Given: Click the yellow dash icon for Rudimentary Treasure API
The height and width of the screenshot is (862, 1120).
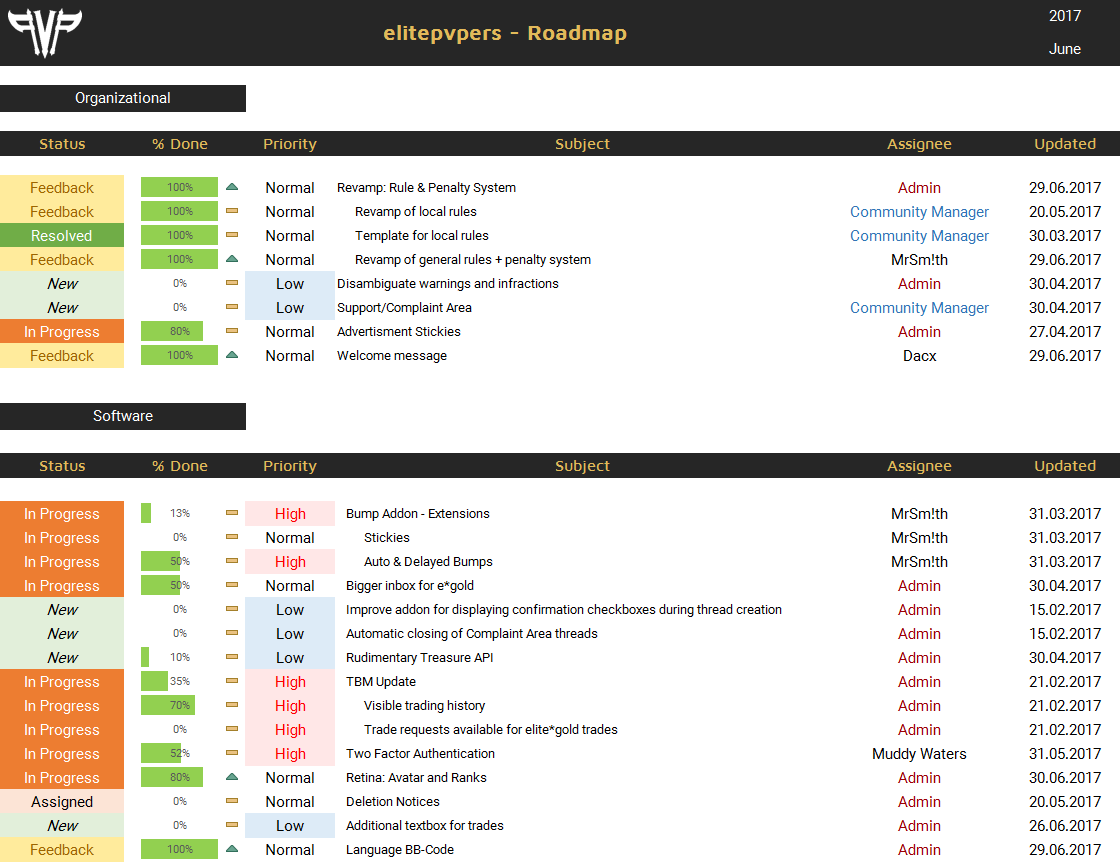Looking at the screenshot, I should tap(231, 657).
